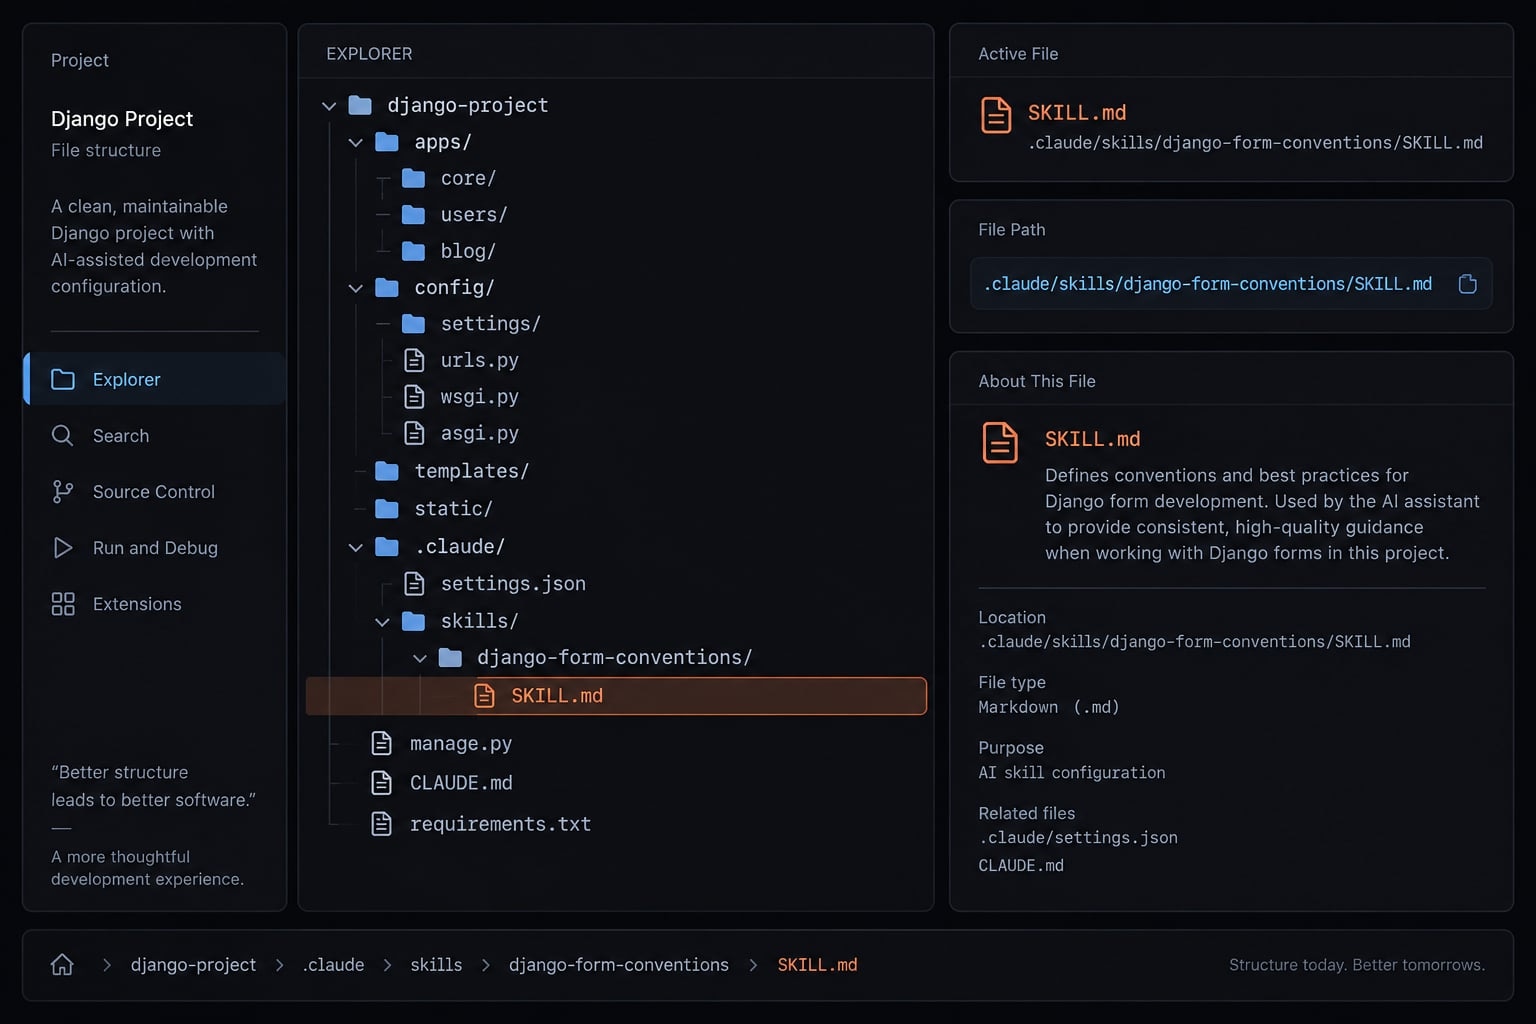This screenshot has height=1024, width=1536.
Task: Open related file CLAUDE.md in About panel
Action: click(x=1021, y=865)
